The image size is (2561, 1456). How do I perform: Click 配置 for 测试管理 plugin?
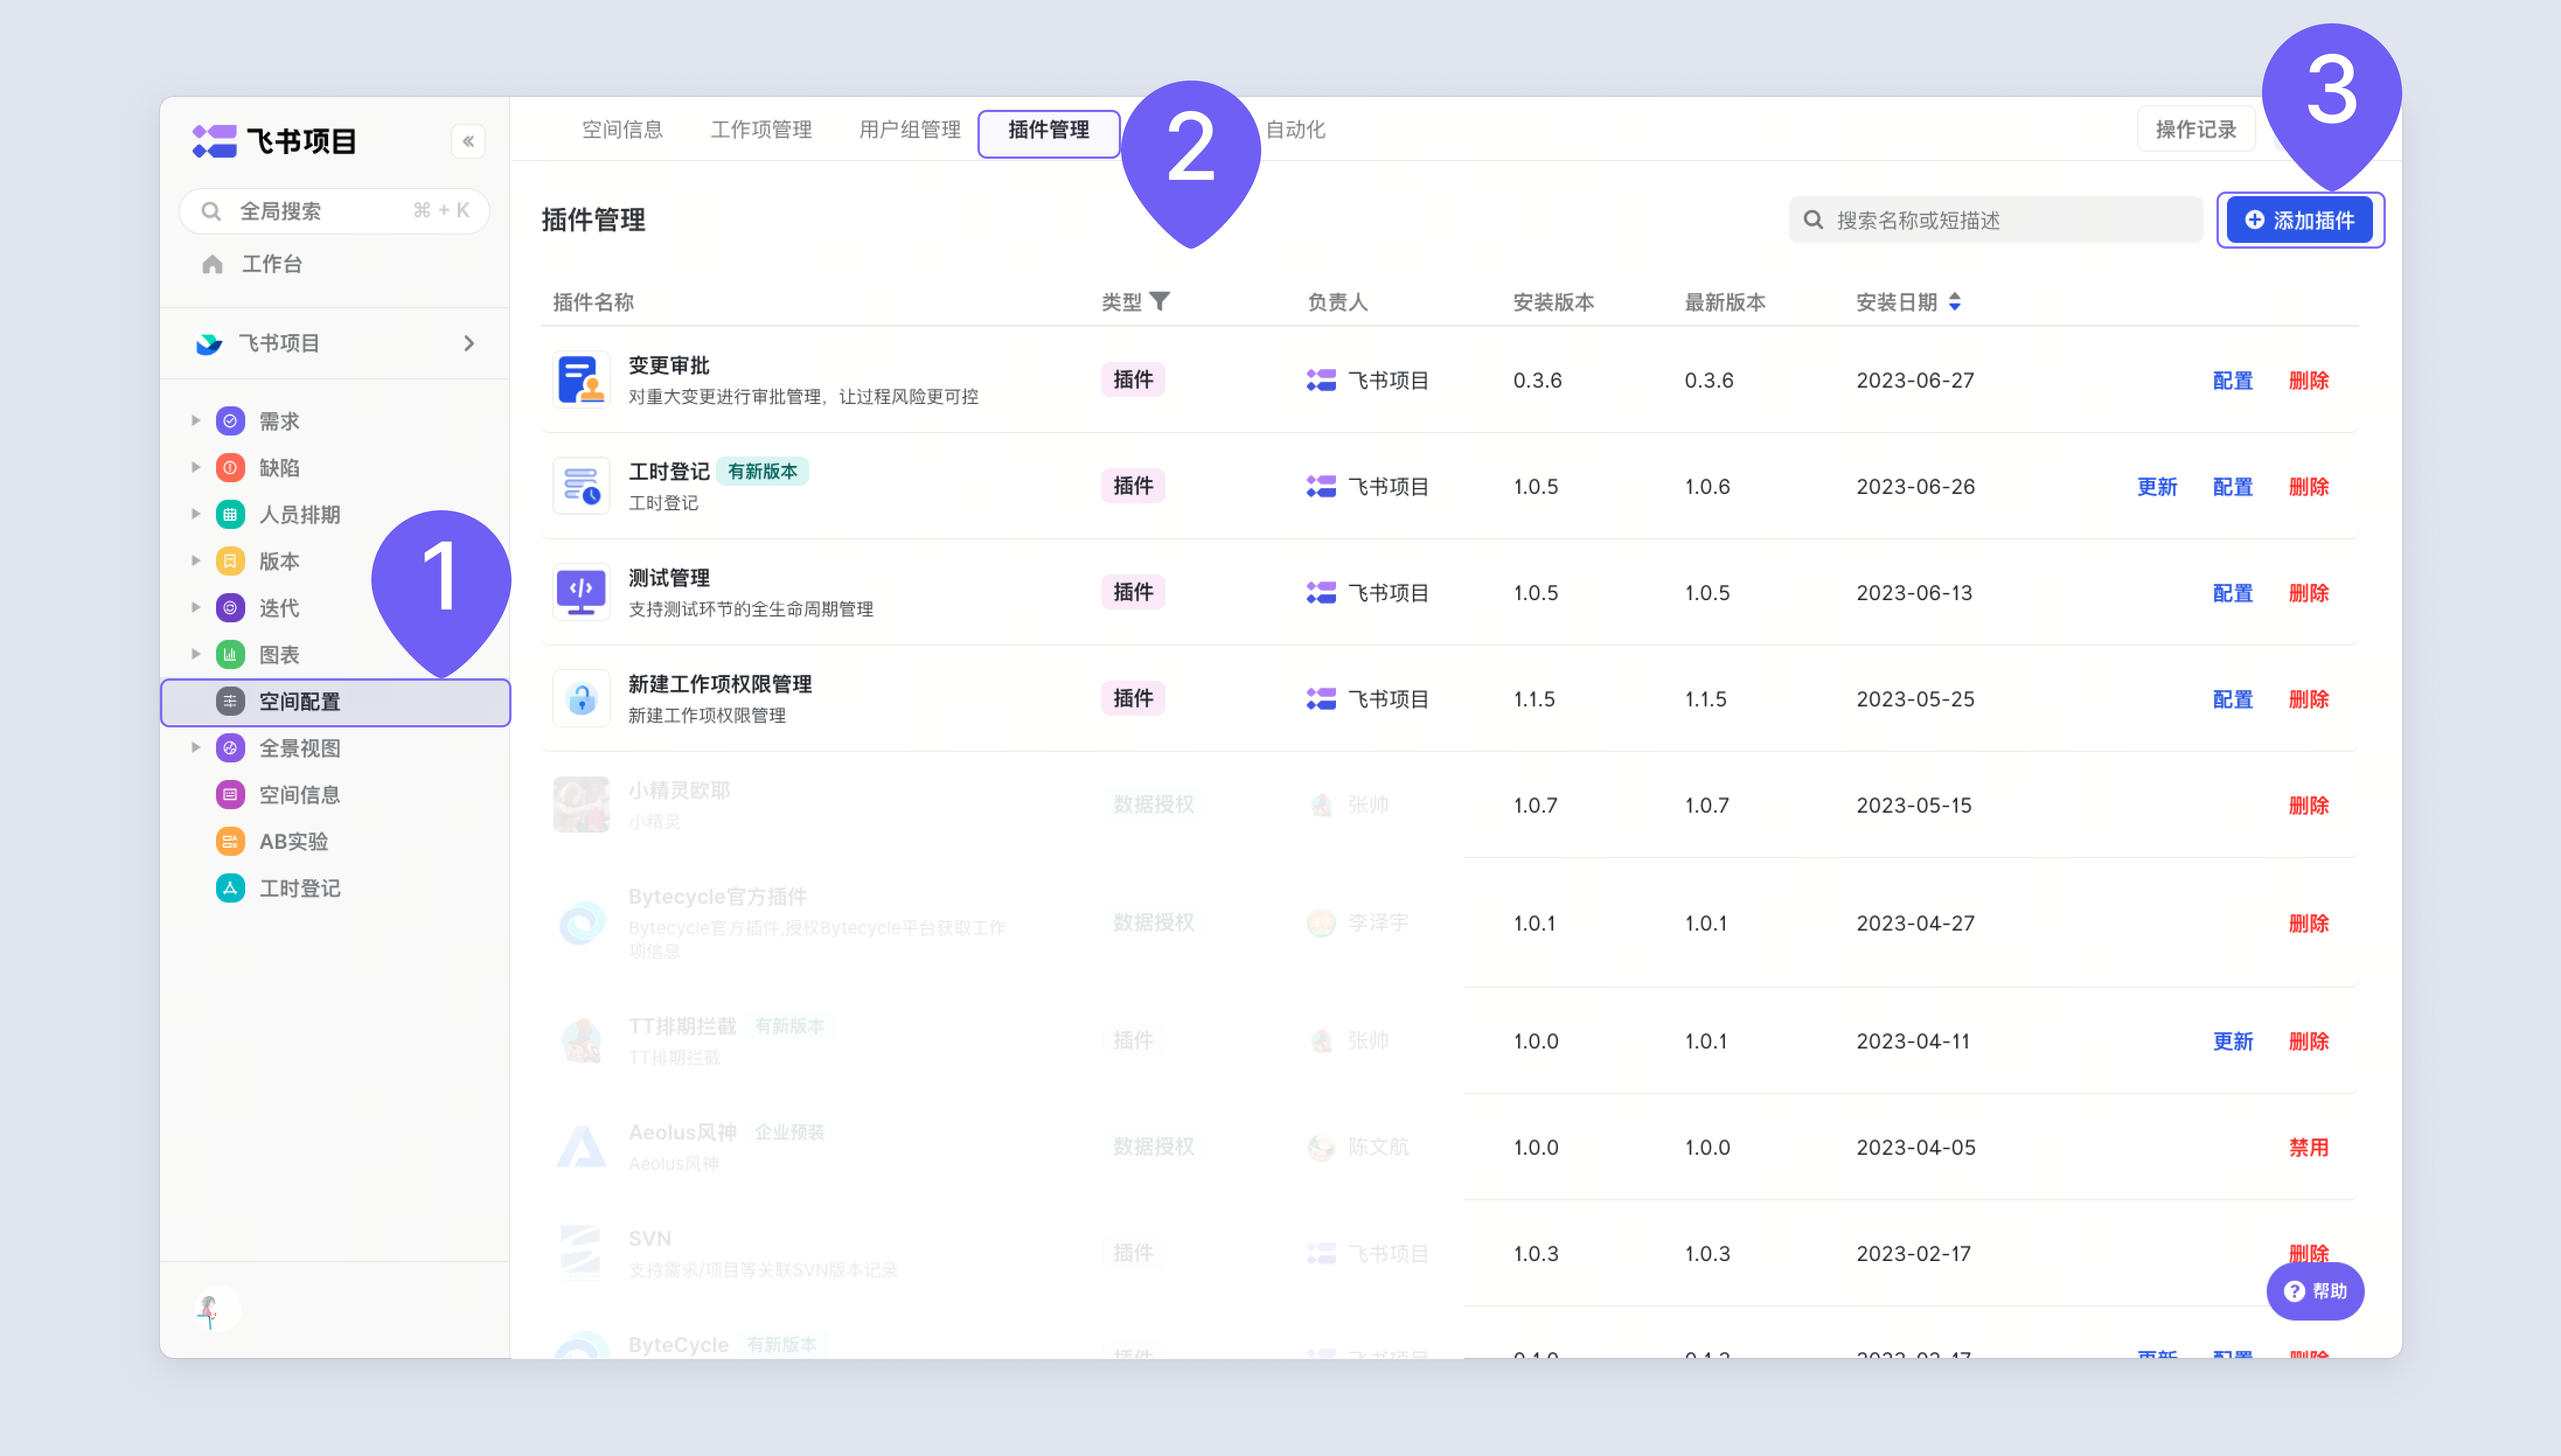coord(2233,593)
